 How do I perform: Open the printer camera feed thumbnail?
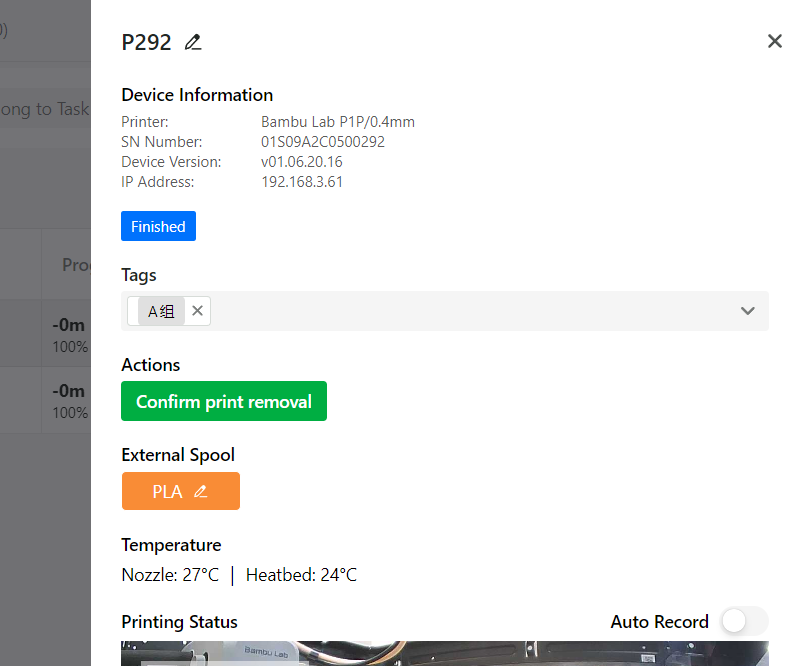coord(445,653)
